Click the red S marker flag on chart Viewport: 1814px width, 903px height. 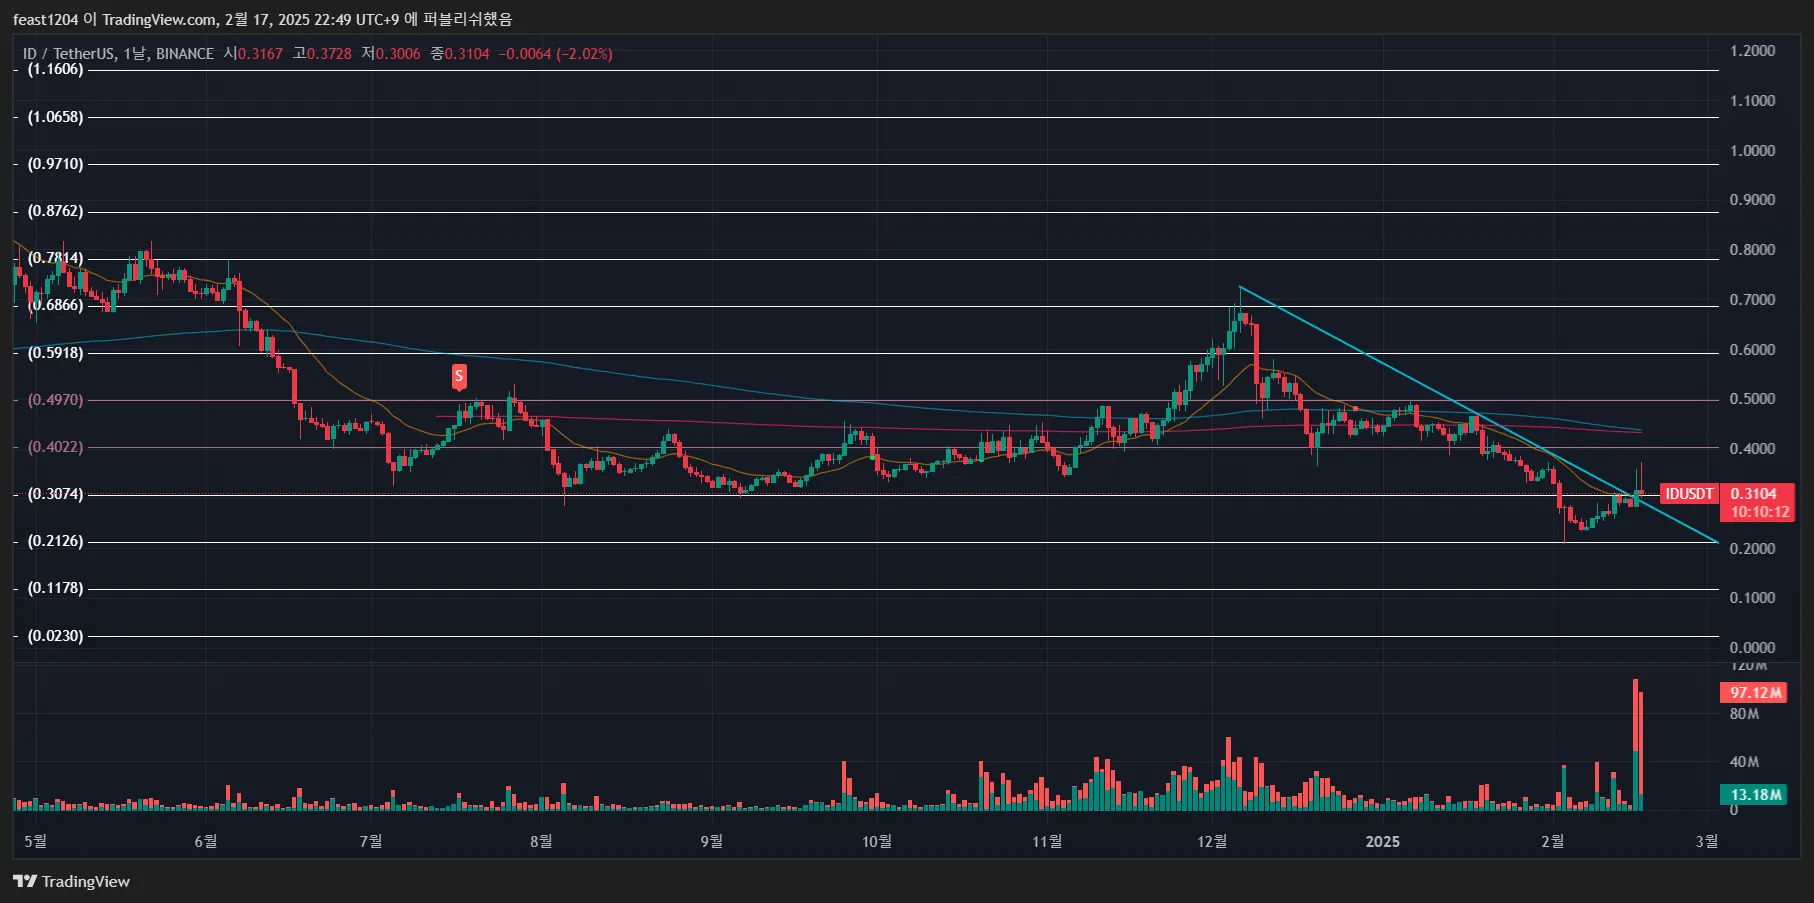pyautogui.click(x=459, y=377)
